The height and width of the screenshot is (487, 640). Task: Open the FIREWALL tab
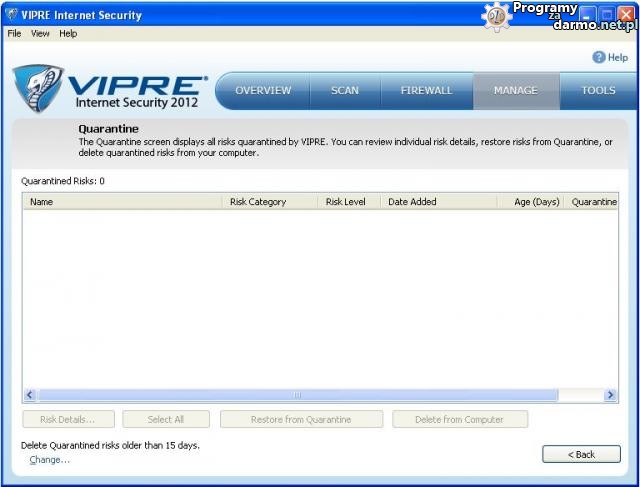(426, 90)
